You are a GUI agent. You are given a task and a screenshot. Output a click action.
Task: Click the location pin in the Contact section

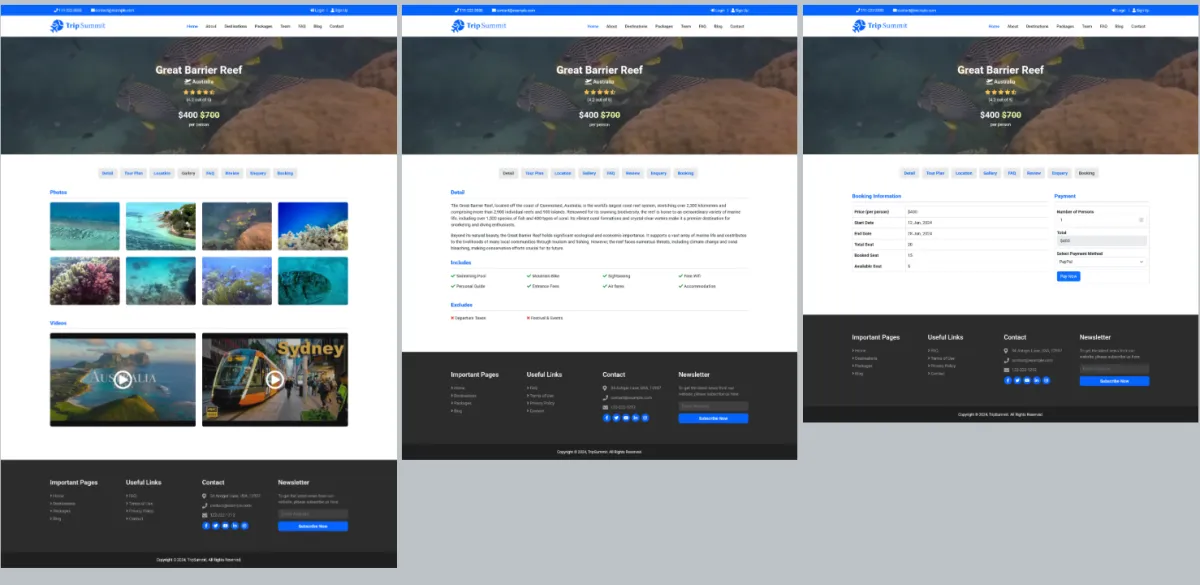coord(205,495)
